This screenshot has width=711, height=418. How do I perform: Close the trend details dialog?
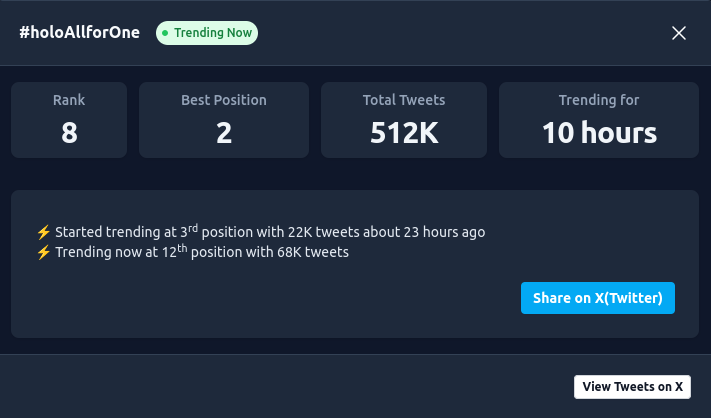[x=679, y=33]
